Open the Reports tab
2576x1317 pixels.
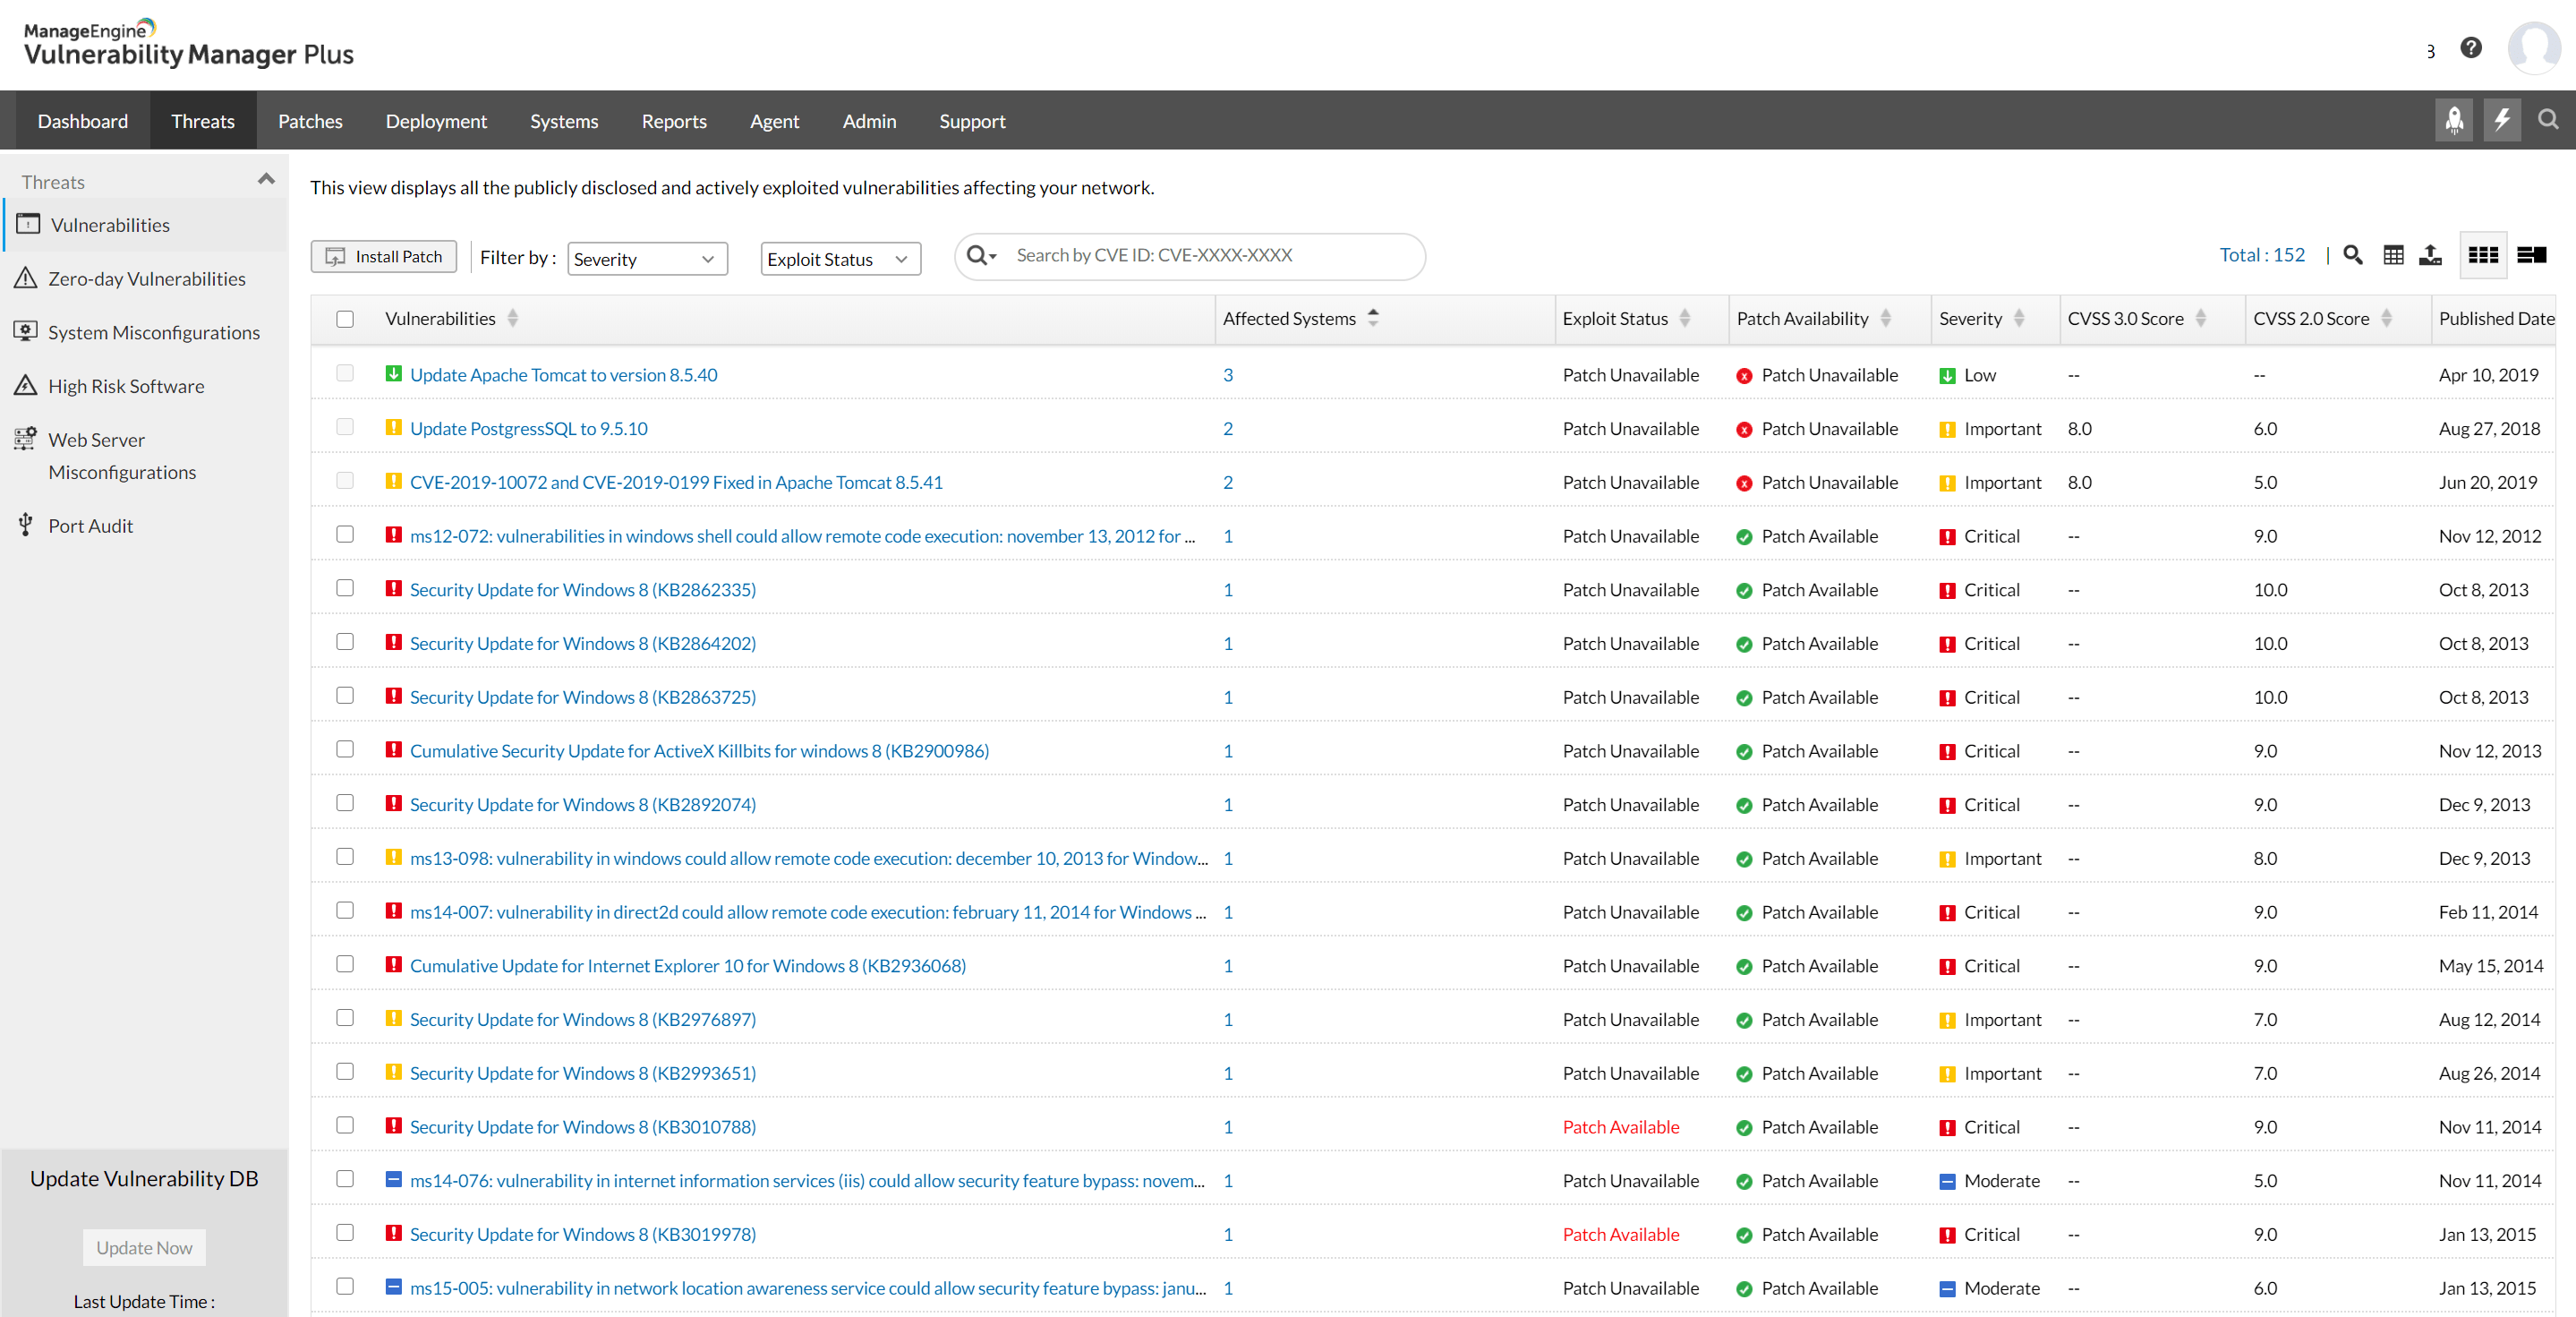pyautogui.click(x=674, y=121)
